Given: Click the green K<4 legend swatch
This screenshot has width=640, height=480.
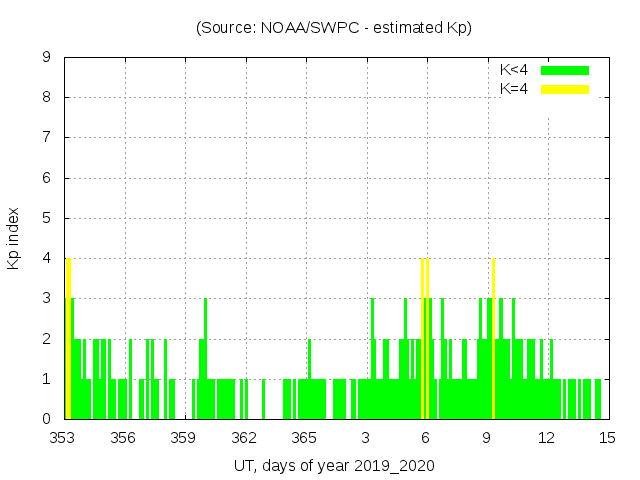Looking at the screenshot, I should pos(565,70).
